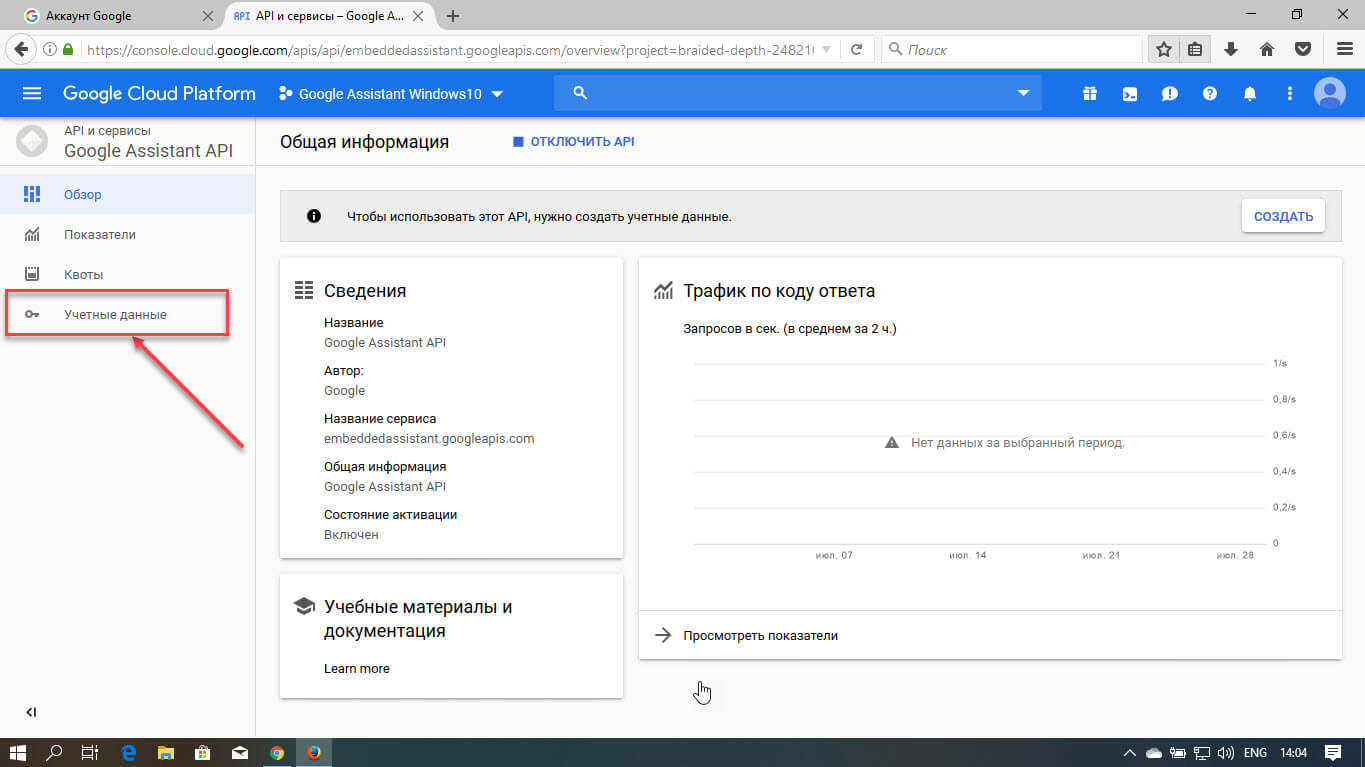Image resolution: width=1365 pixels, height=767 pixels.
Task: Click the Обзор dashboard icon
Action: coord(32,194)
